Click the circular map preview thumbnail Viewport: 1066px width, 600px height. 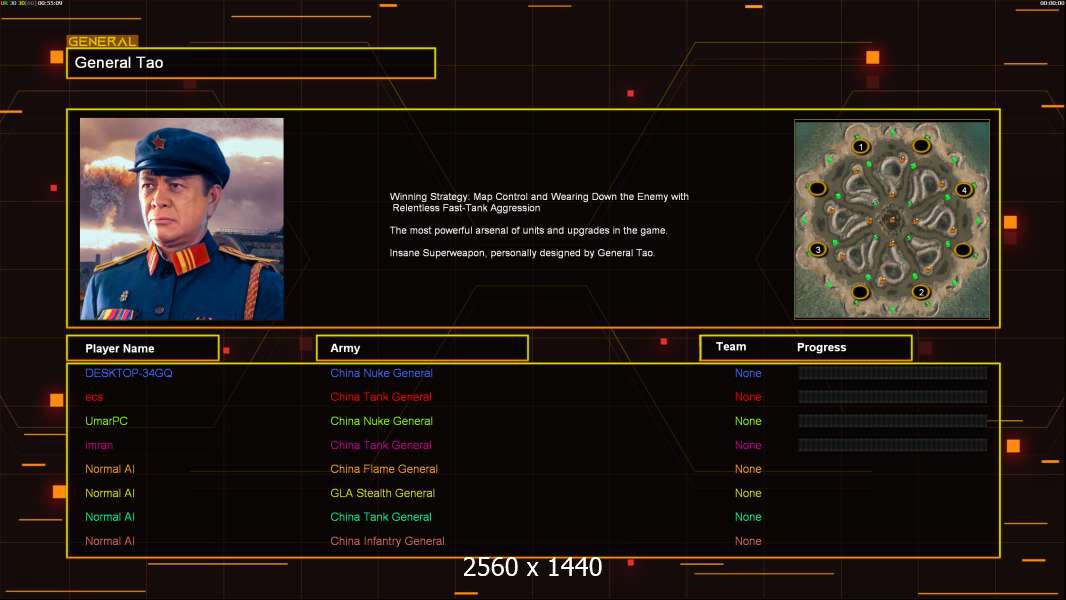coord(892,219)
